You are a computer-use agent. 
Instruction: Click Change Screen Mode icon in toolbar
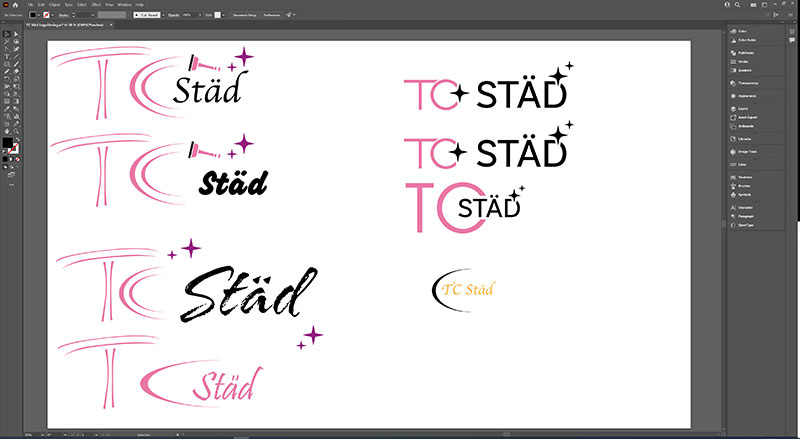tap(11, 174)
